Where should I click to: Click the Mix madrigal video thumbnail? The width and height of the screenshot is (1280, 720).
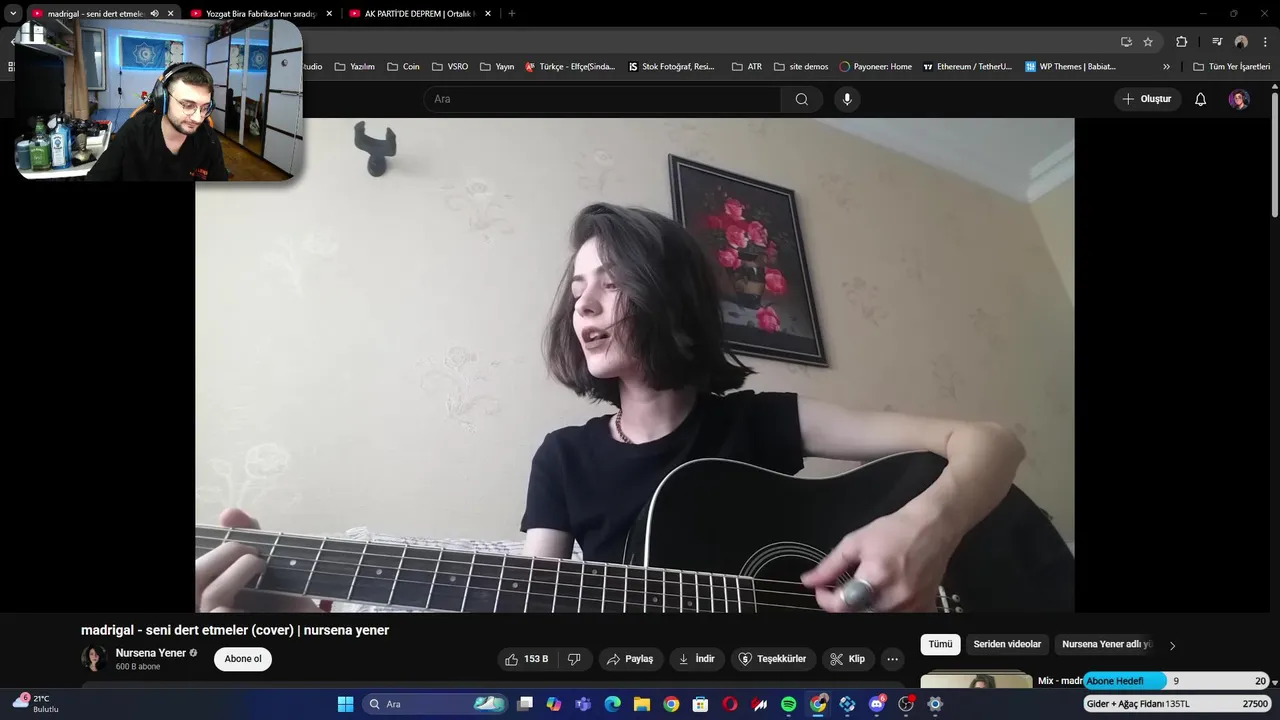(x=976, y=680)
